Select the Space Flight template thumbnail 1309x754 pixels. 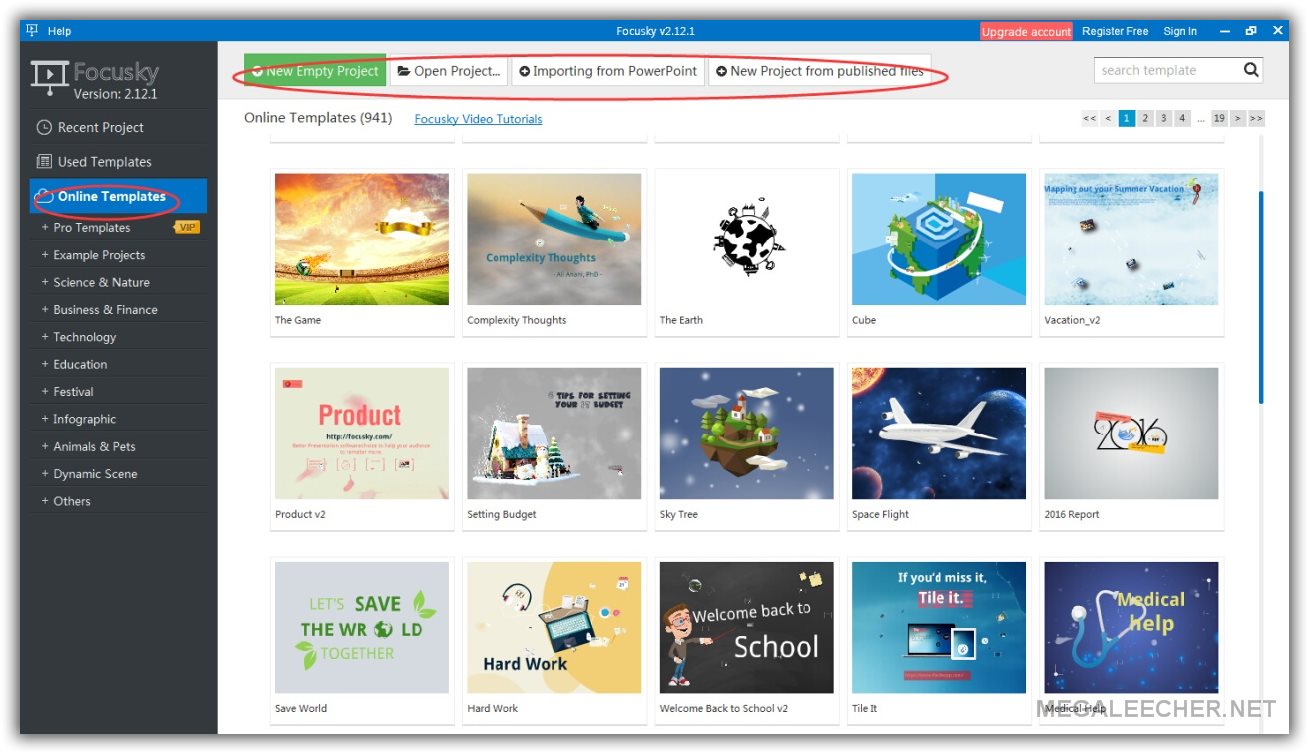[939, 433]
